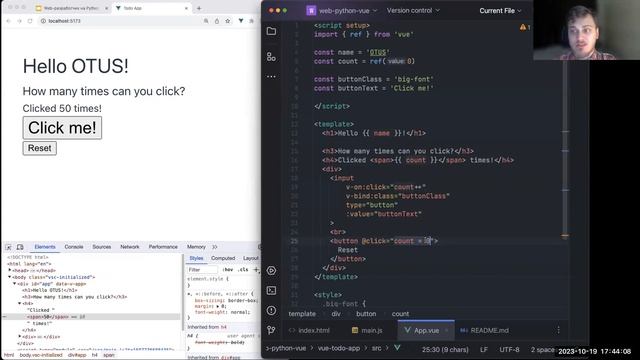Open the Layout styles tab
The image size is (640, 360).
click(251, 258)
